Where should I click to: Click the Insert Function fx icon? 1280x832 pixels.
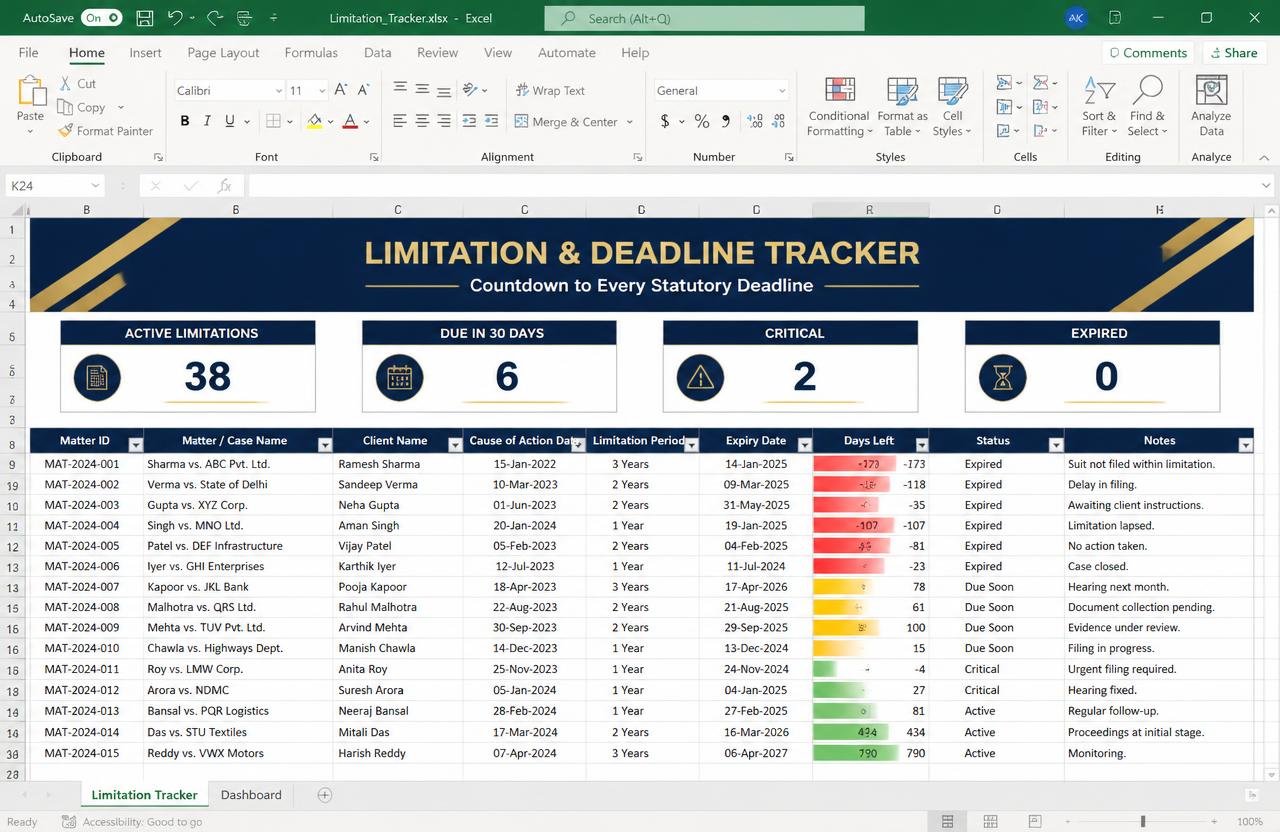coord(225,186)
